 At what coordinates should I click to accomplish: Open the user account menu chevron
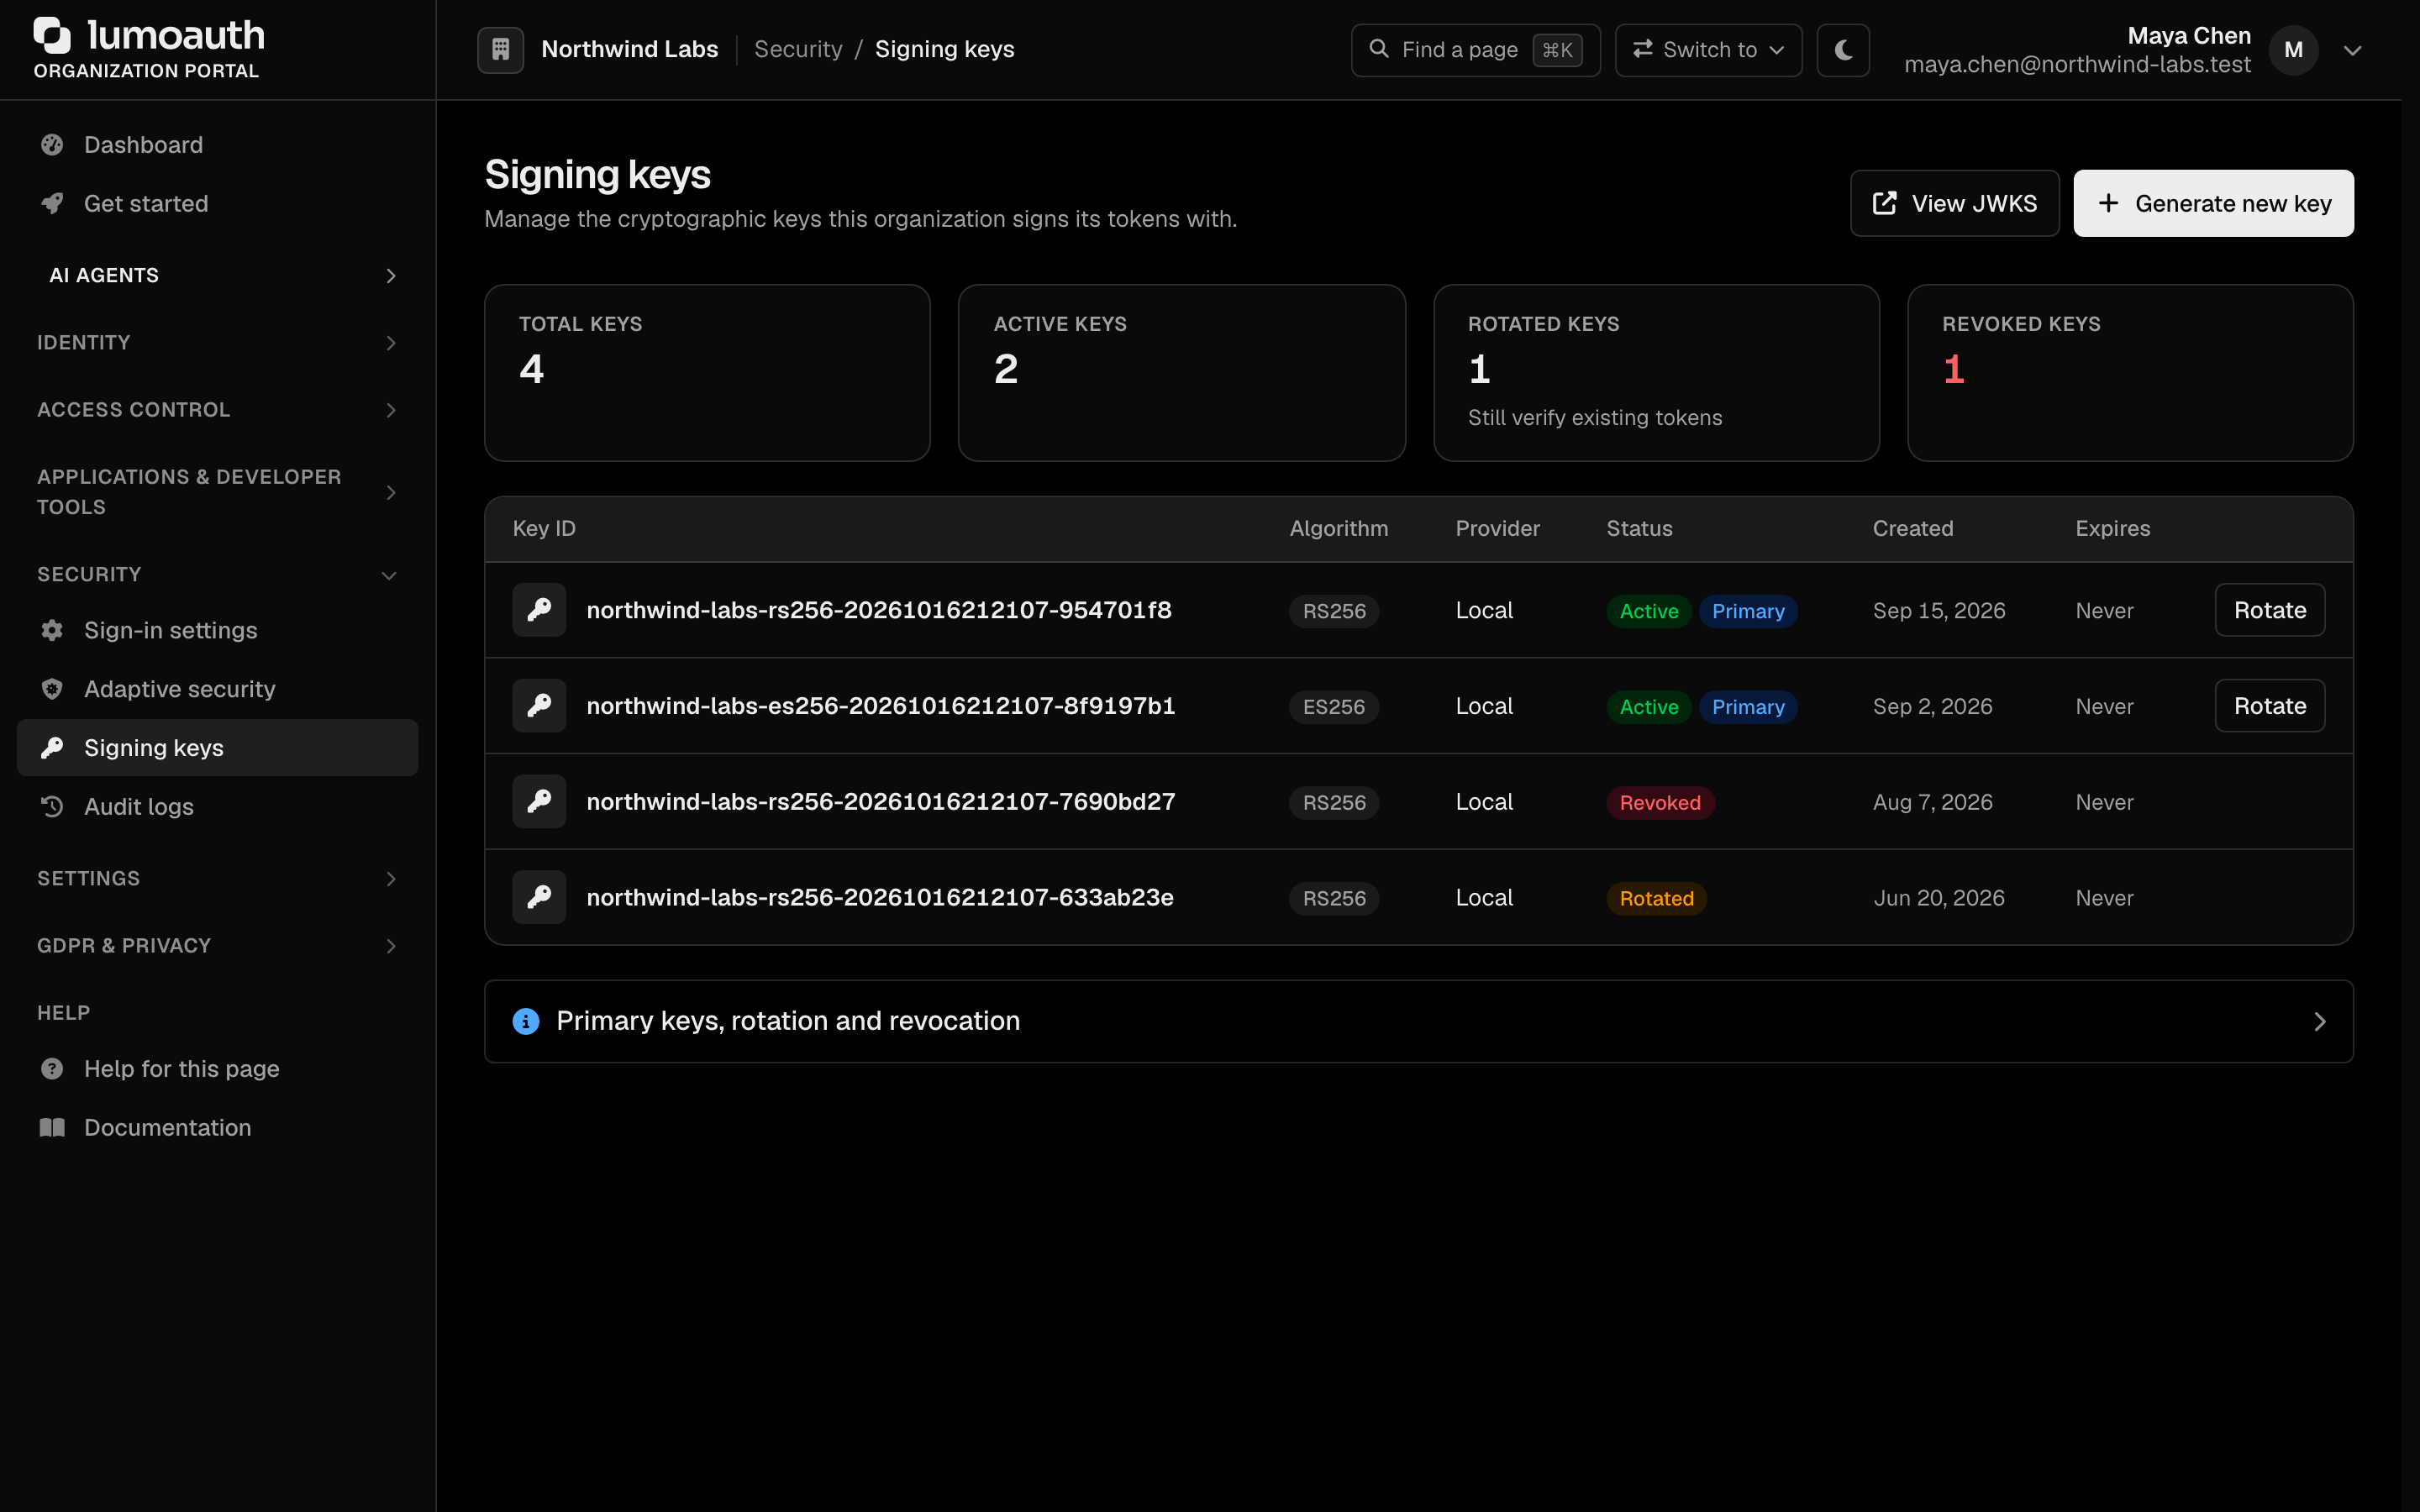tap(2353, 50)
